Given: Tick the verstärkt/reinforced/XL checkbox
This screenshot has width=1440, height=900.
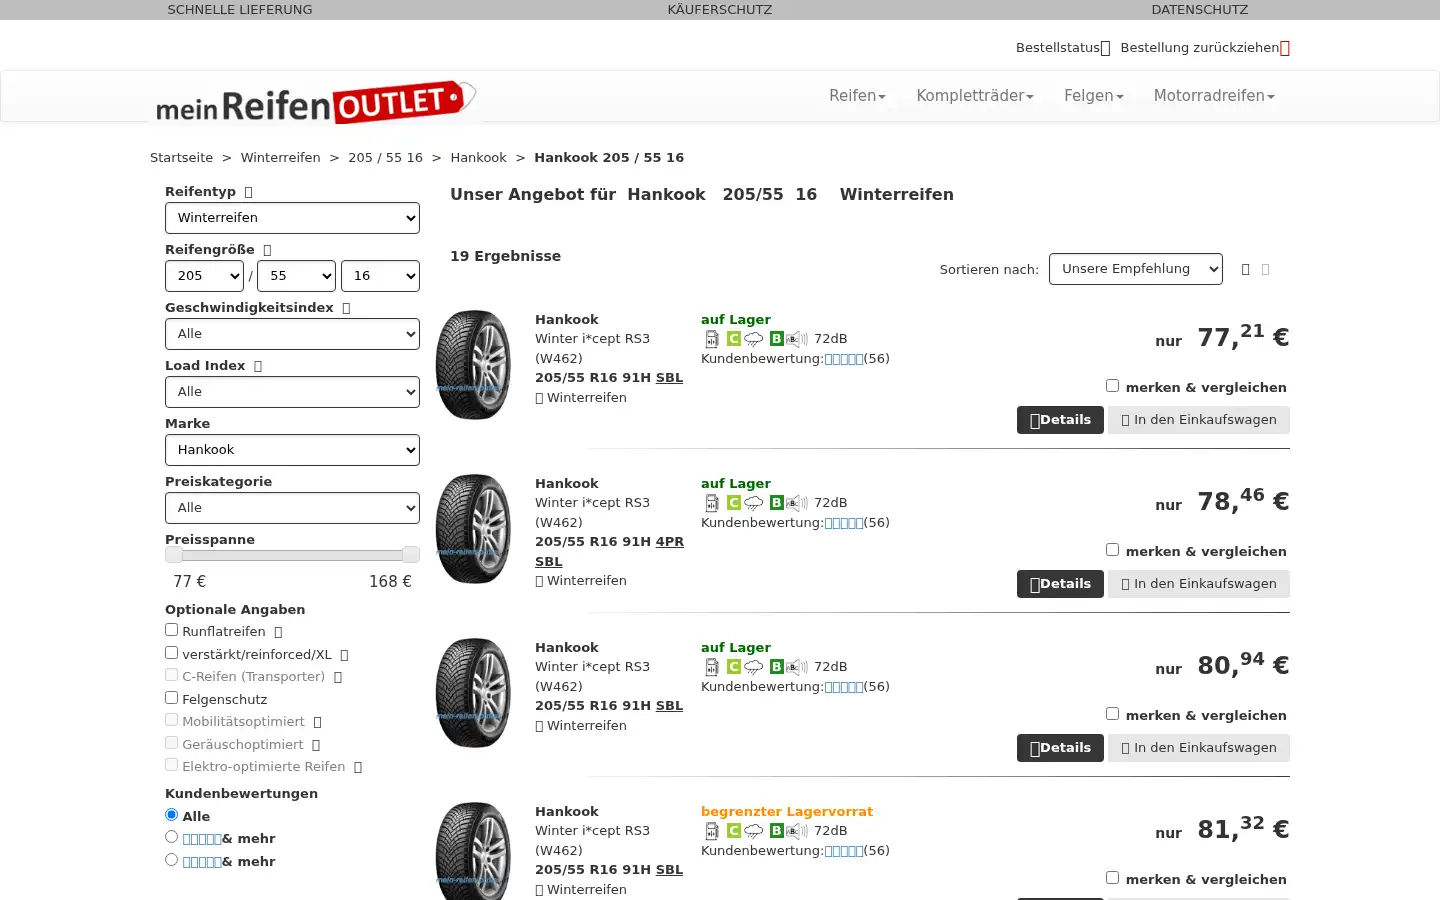Looking at the screenshot, I should pyautogui.click(x=171, y=653).
